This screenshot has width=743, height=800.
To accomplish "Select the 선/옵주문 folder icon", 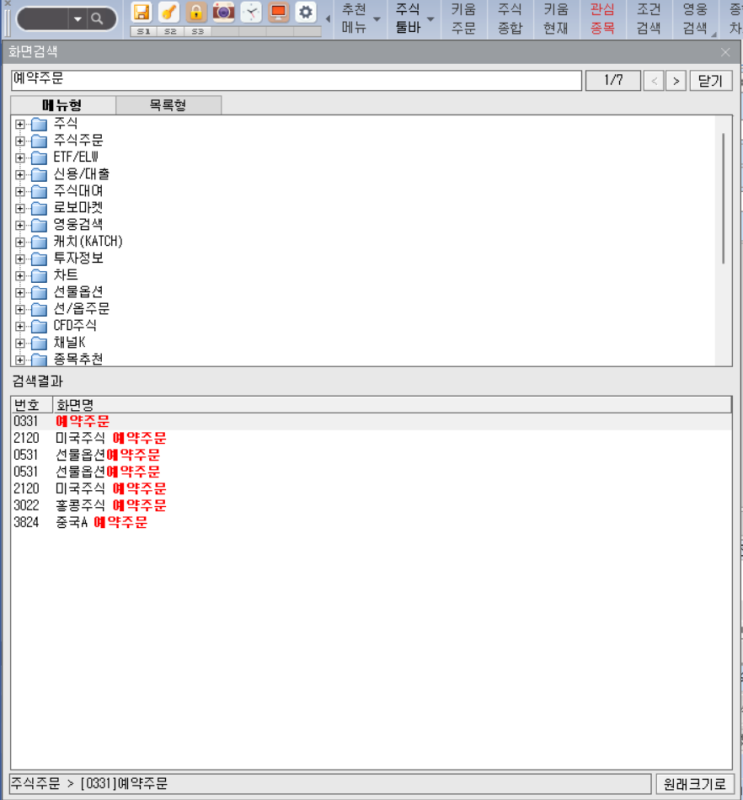I will pos(39,309).
